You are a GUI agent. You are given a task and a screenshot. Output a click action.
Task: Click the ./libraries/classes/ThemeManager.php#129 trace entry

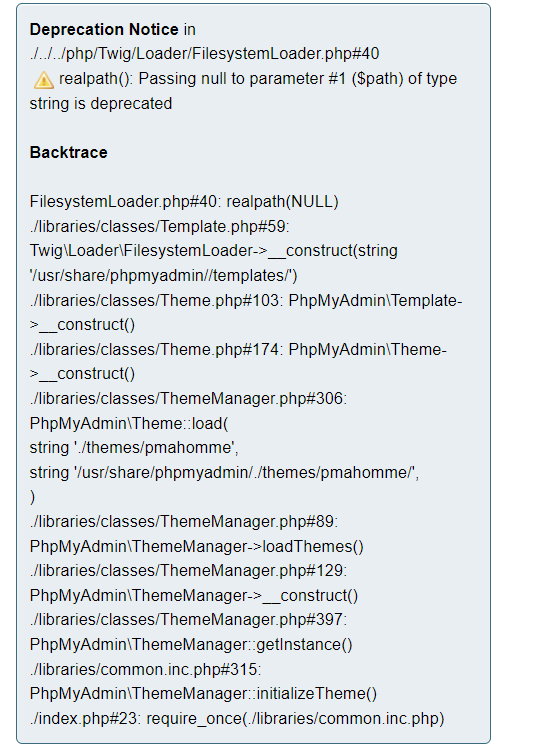(188, 571)
